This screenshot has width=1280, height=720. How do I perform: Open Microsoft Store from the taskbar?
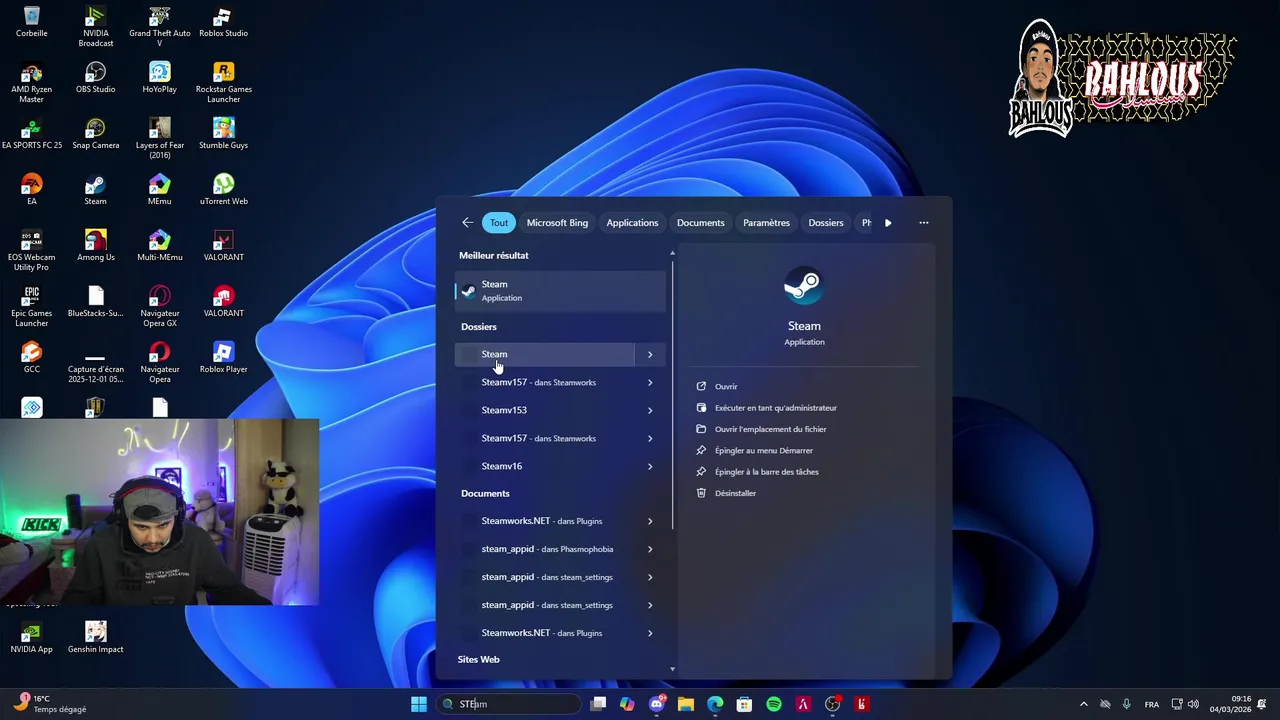(x=744, y=704)
